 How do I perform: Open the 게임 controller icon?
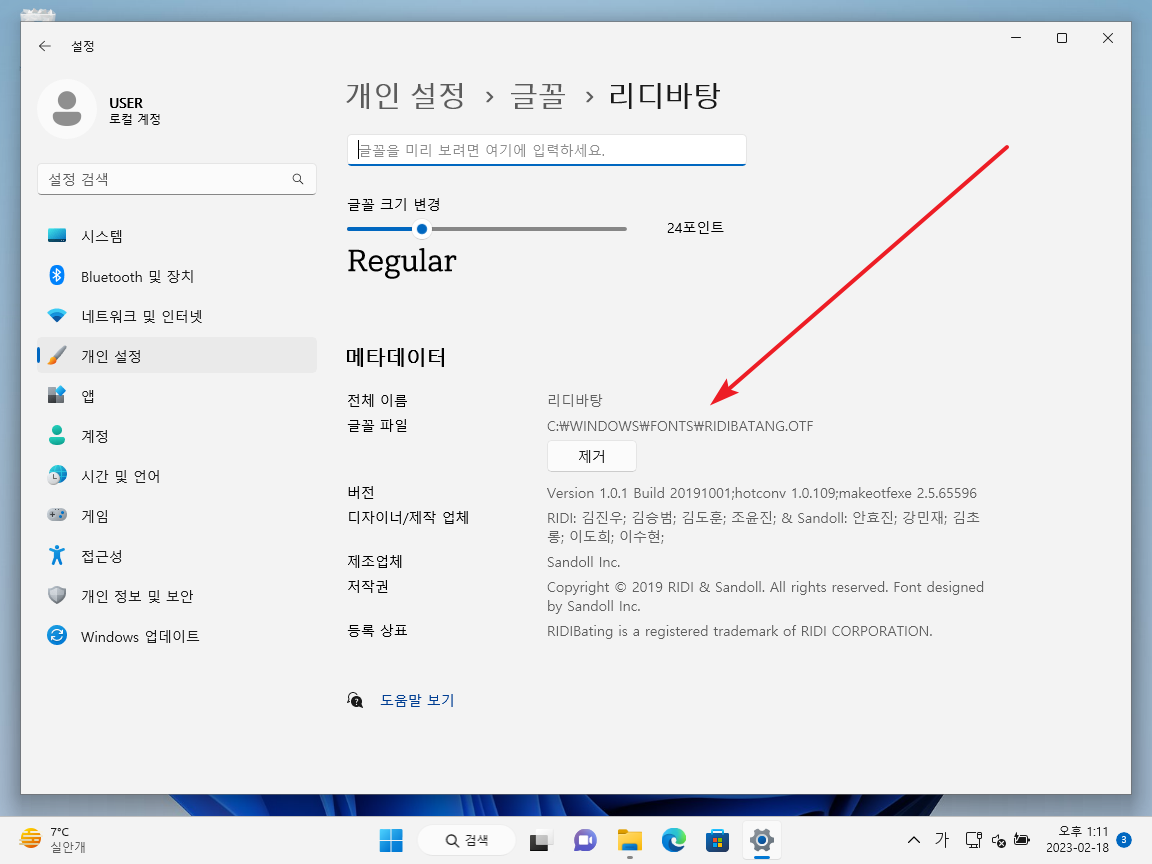pyautogui.click(x=57, y=515)
